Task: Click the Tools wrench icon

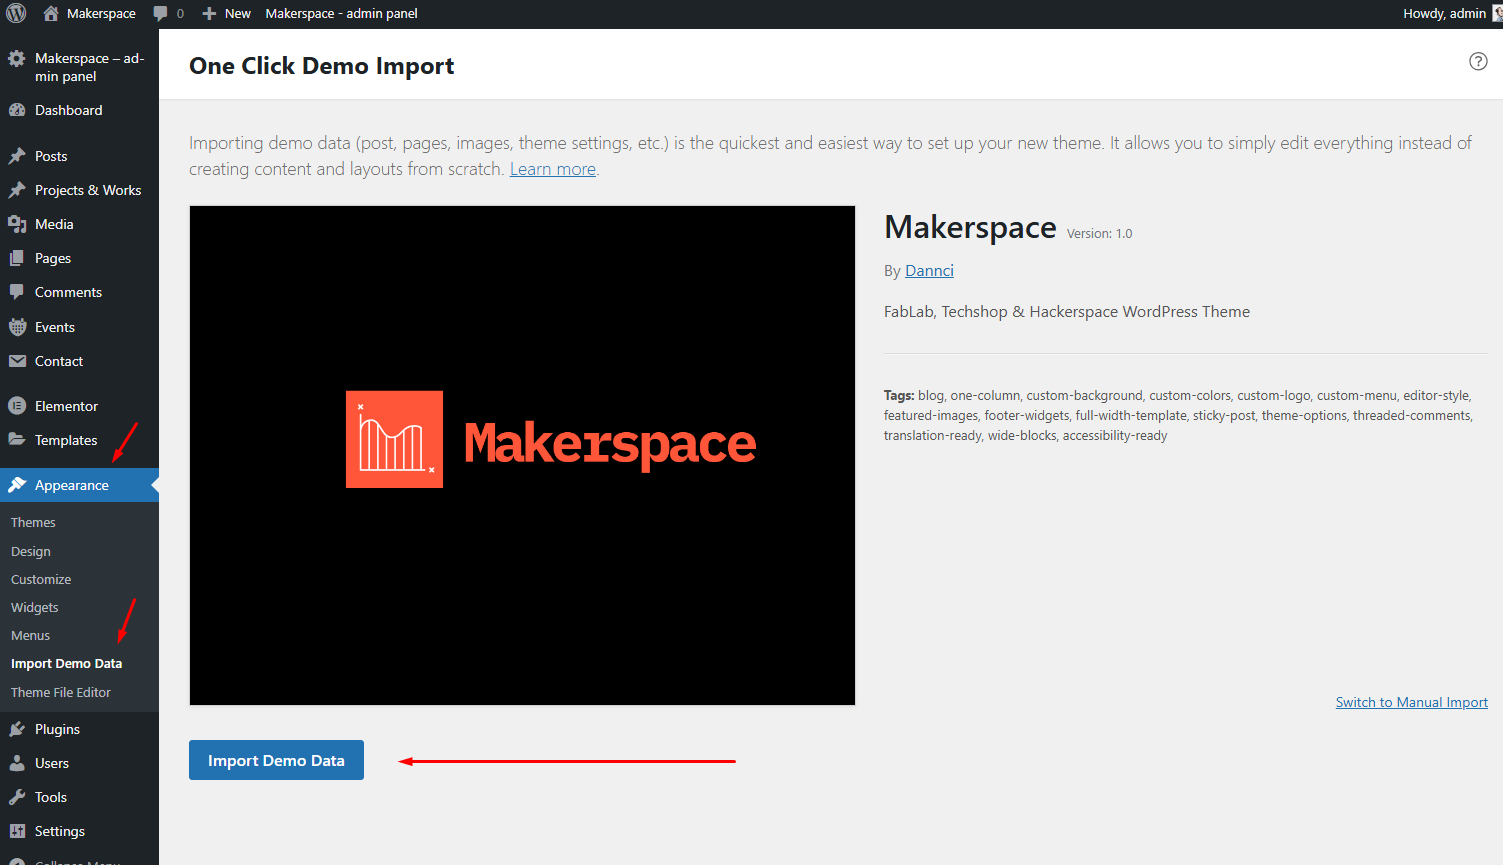Action: click(x=17, y=797)
